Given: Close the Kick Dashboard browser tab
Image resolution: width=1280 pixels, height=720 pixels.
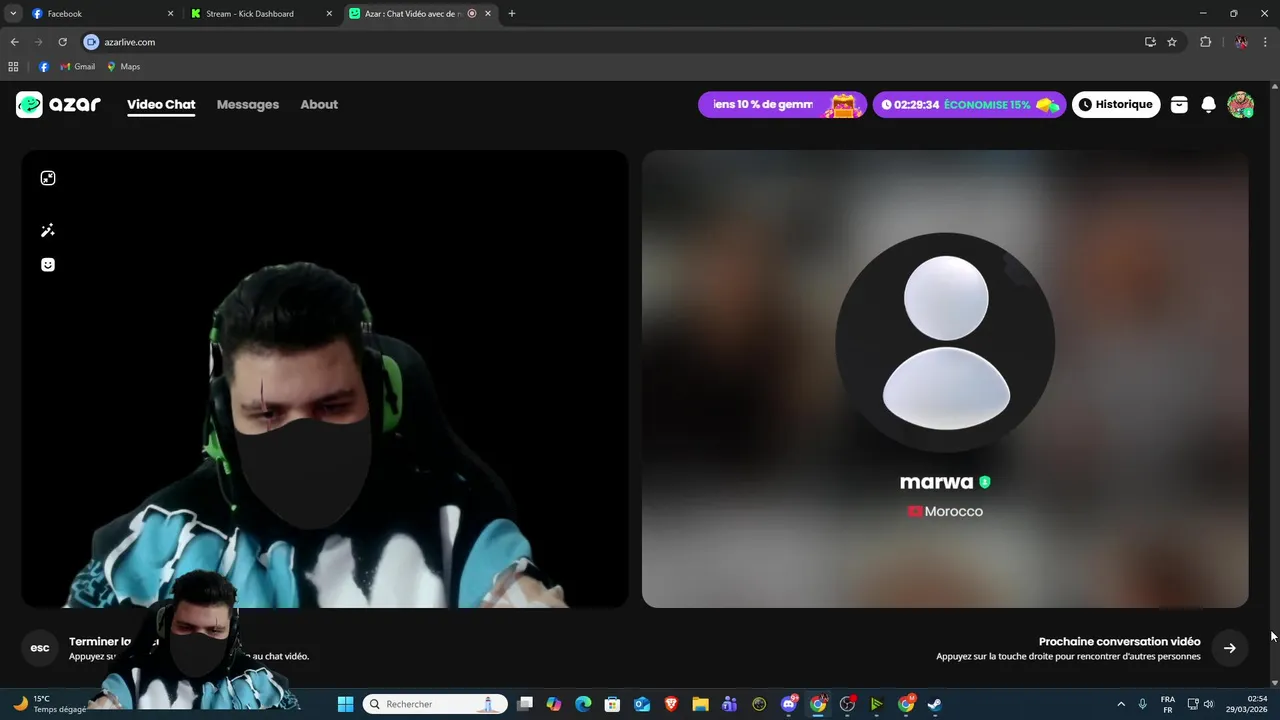Looking at the screenshot, I should point(329,14).
